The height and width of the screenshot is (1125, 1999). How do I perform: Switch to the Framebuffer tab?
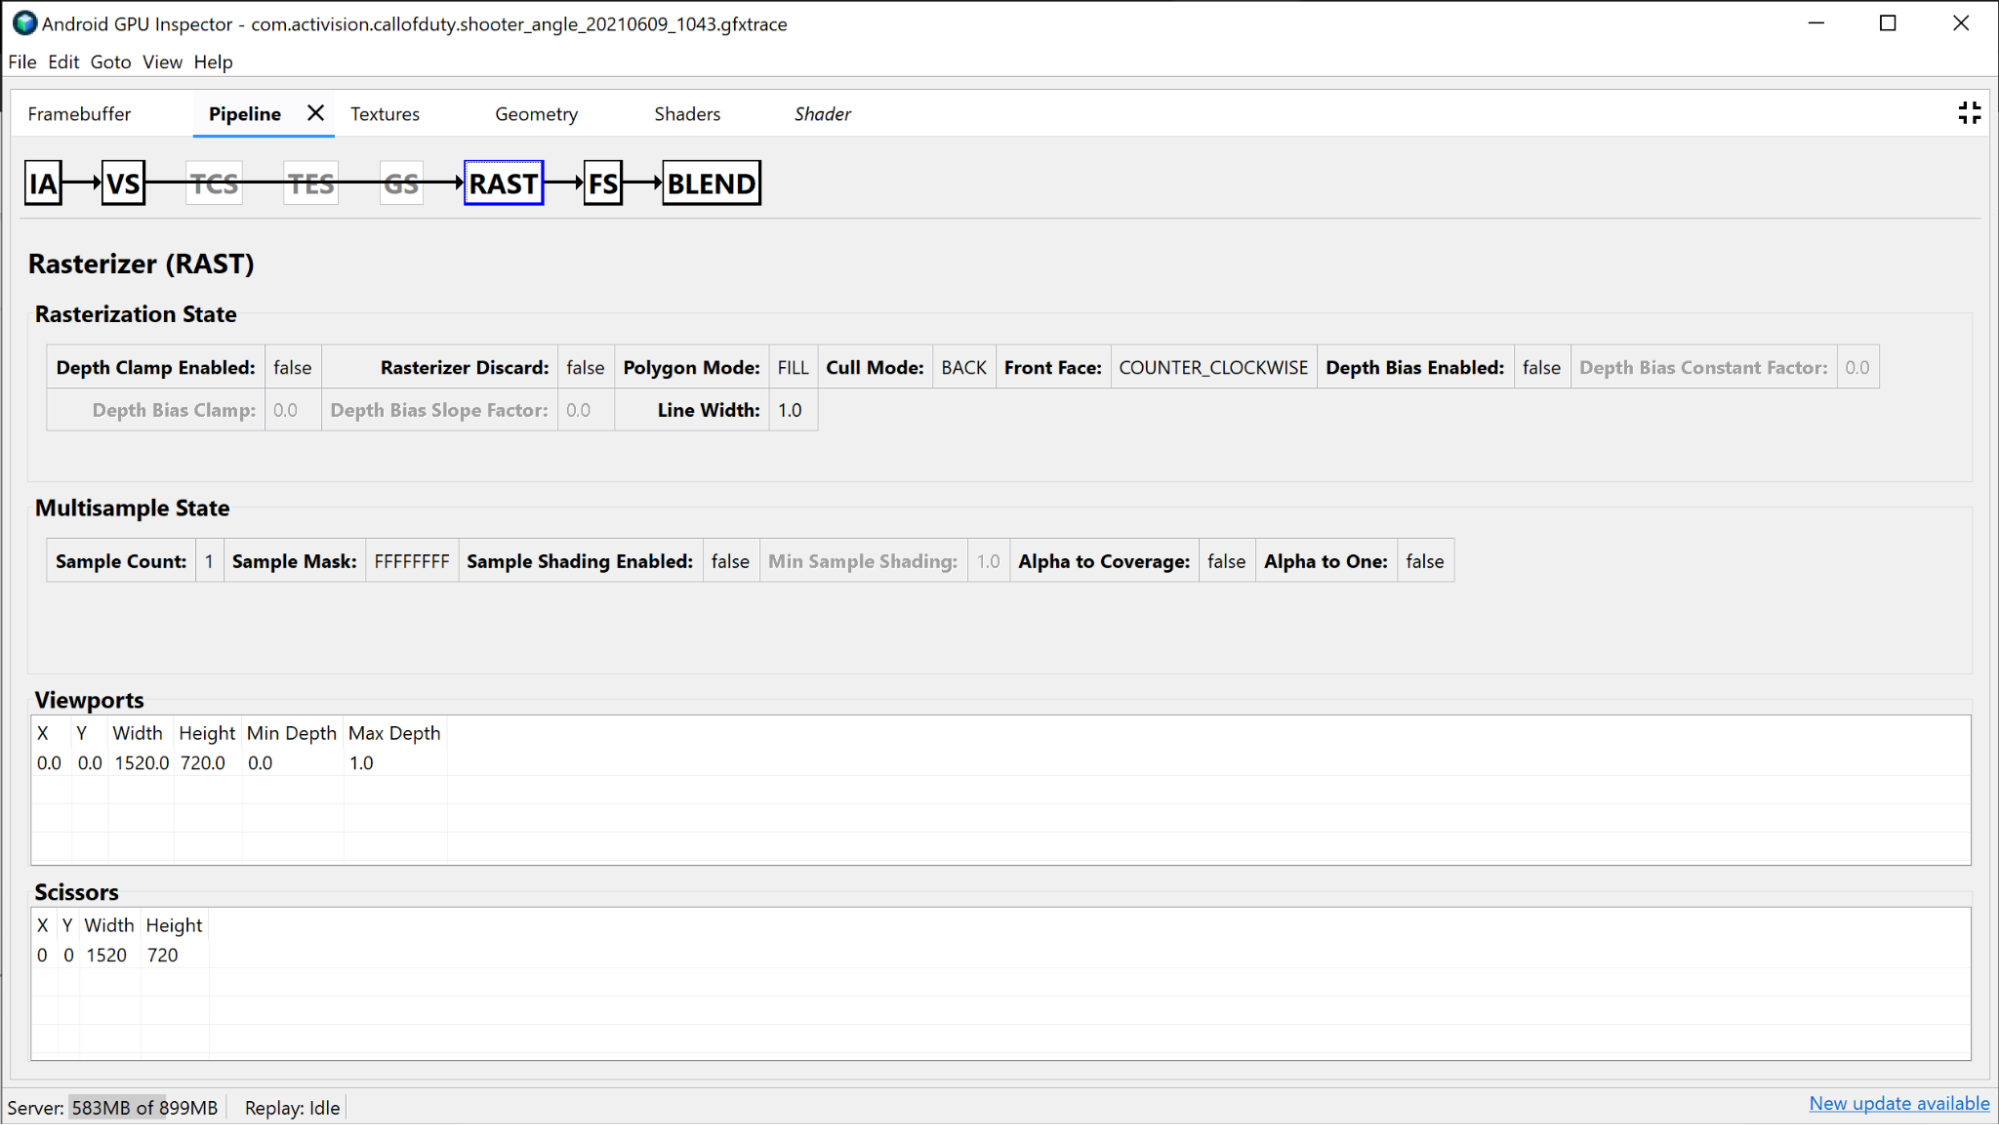pos(78,114)
